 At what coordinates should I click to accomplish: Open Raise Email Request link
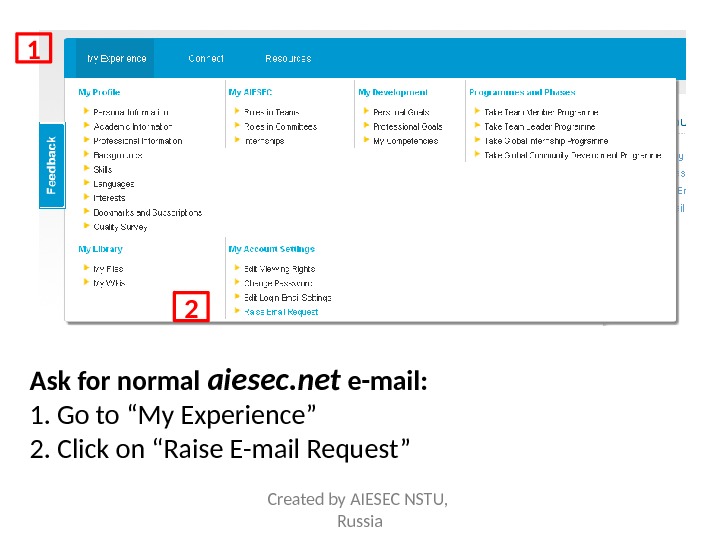282,312
